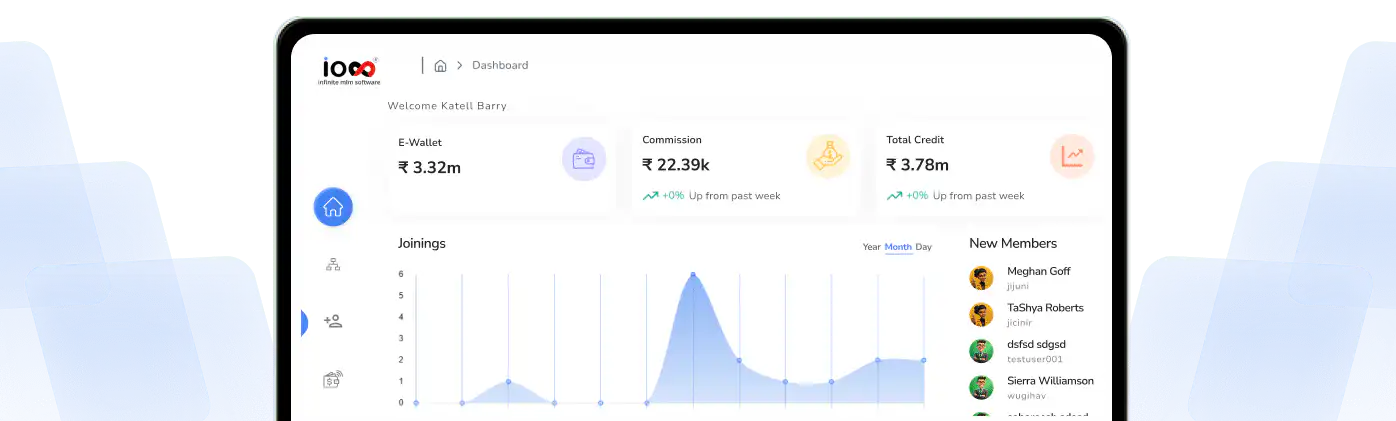Click dsfsd sdgsd's green avatar

981,351
